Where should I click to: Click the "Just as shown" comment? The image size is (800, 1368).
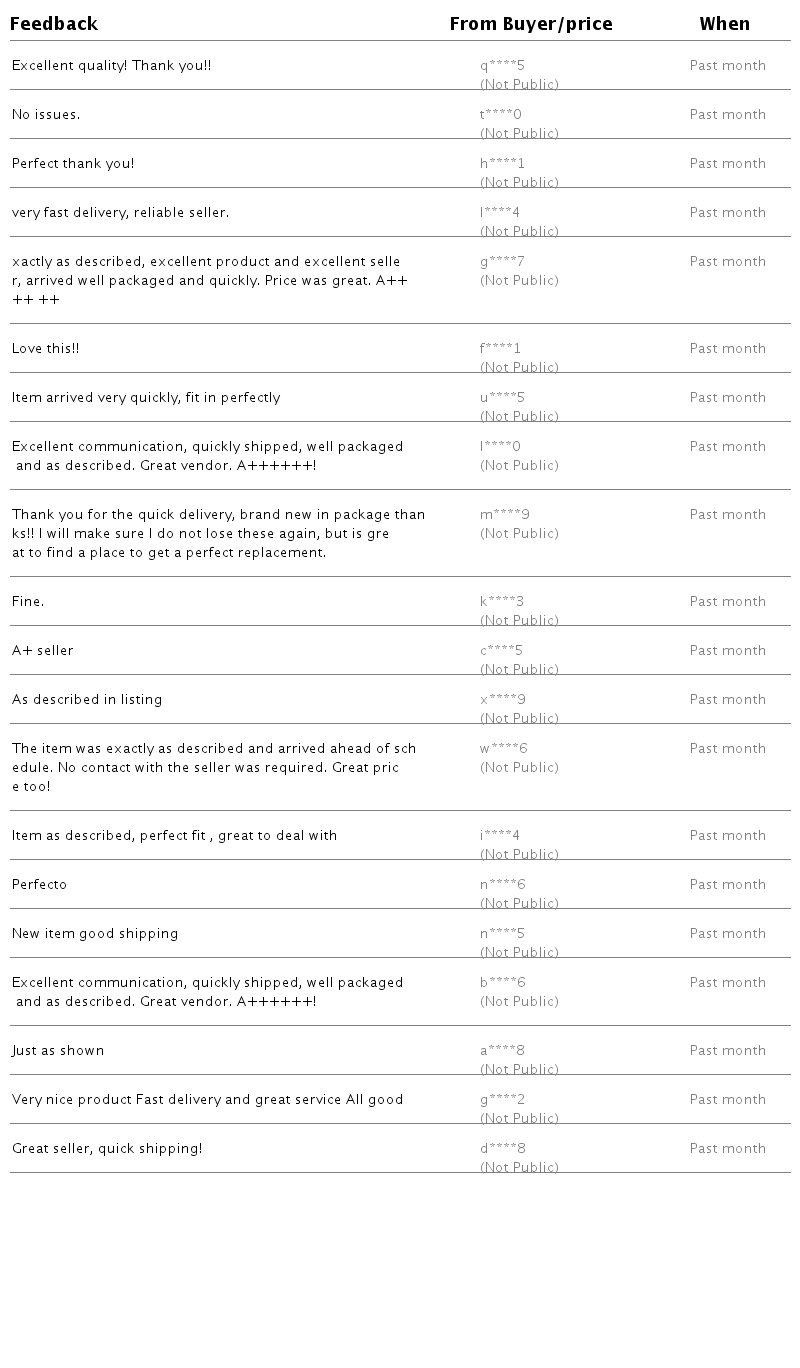58,1051
